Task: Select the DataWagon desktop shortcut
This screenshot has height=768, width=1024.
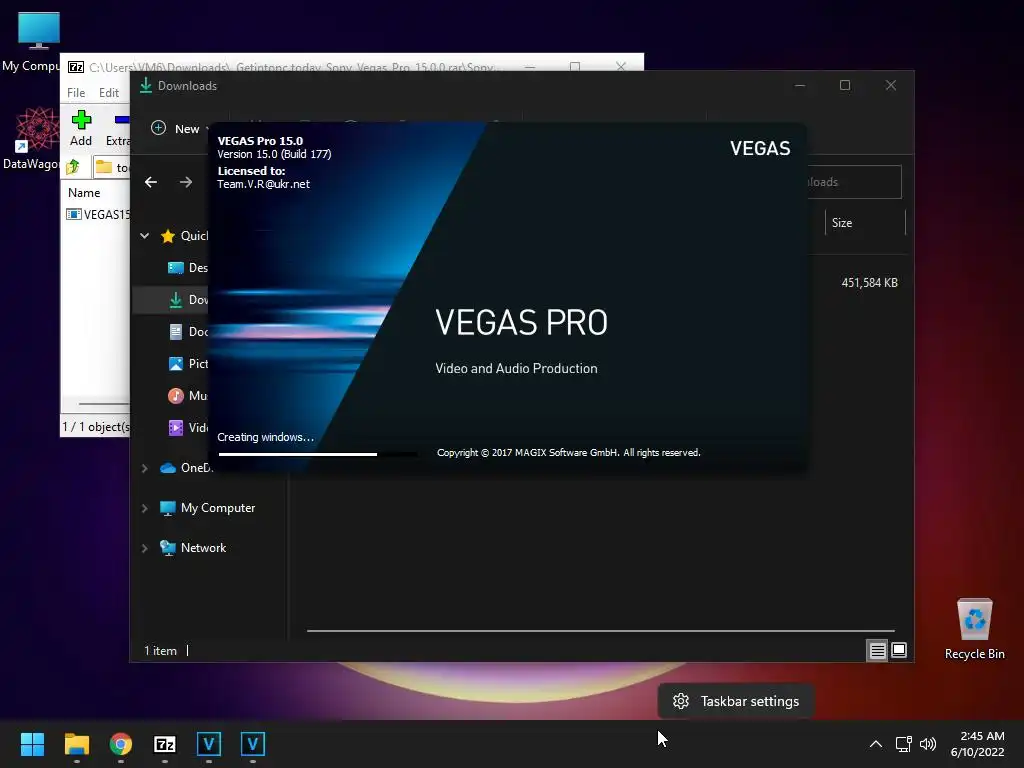Action: pos(31,138)
